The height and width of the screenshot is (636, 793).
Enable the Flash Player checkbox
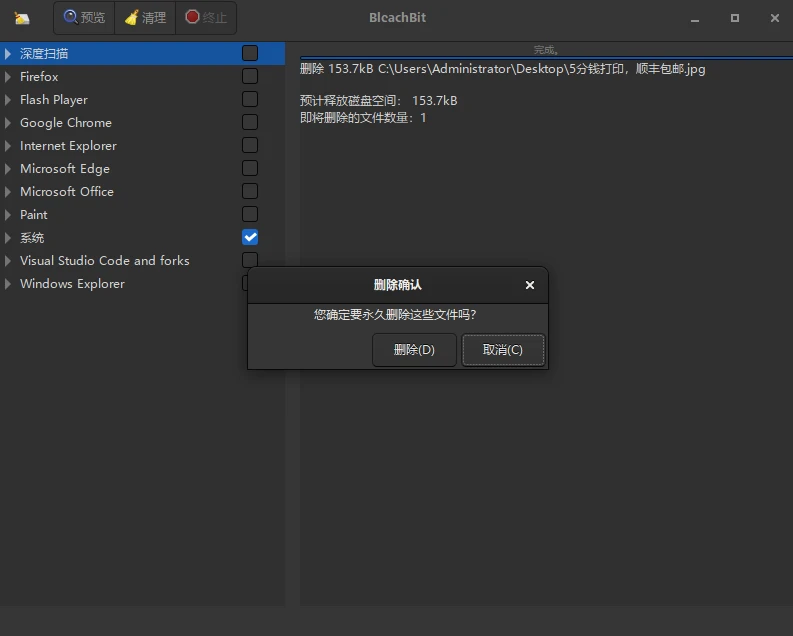coord(250,99)
